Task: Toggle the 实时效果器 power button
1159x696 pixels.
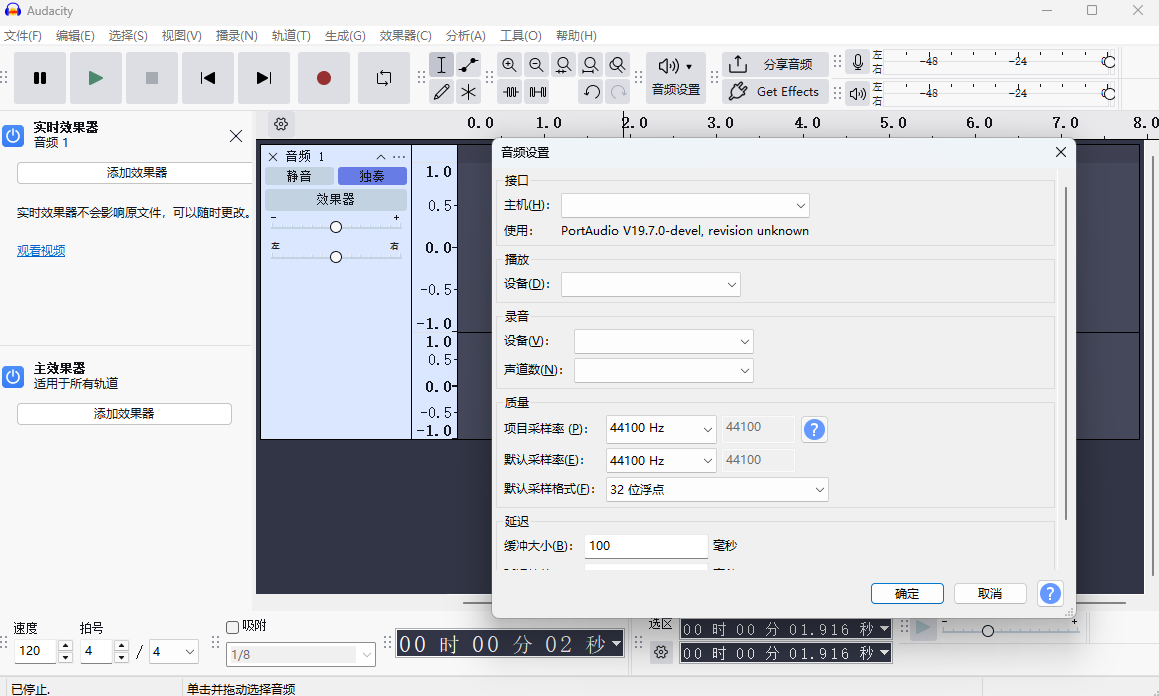Action: (x=13, y=136)
